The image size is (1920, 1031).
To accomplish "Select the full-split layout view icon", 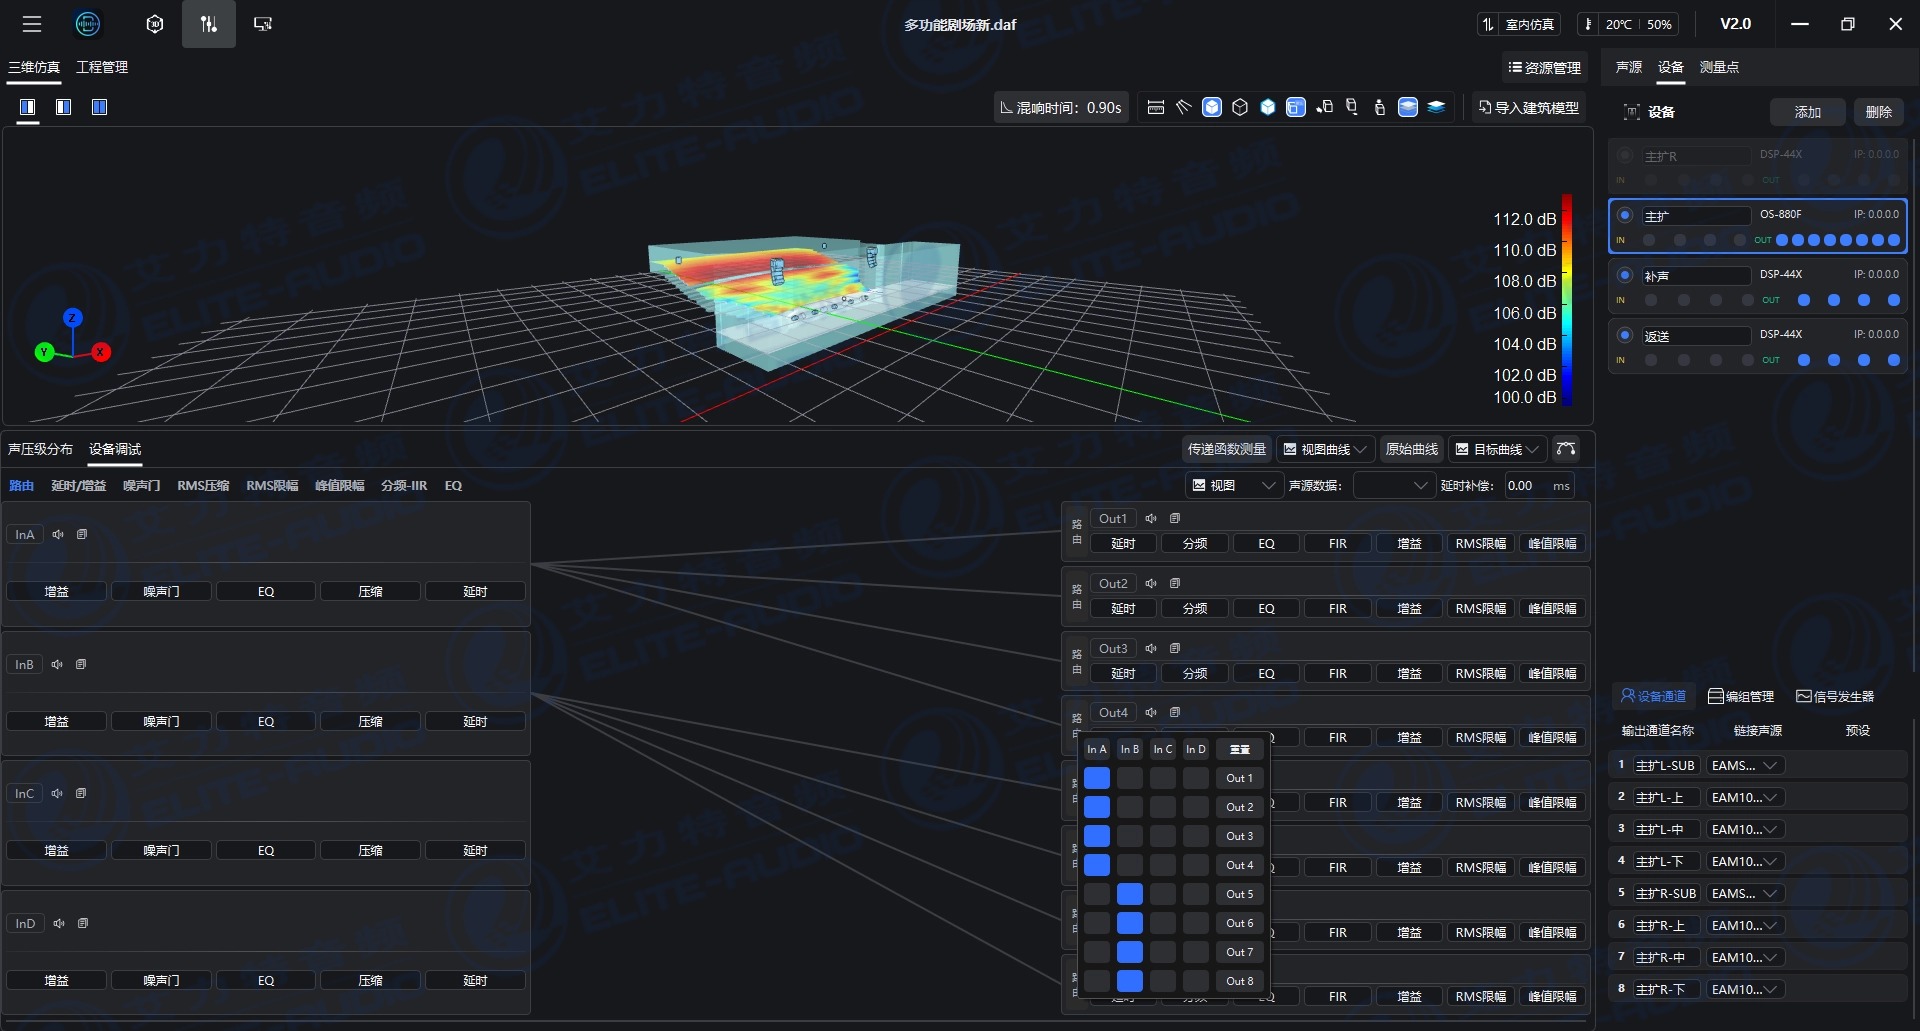I will (x=99, y=107).
